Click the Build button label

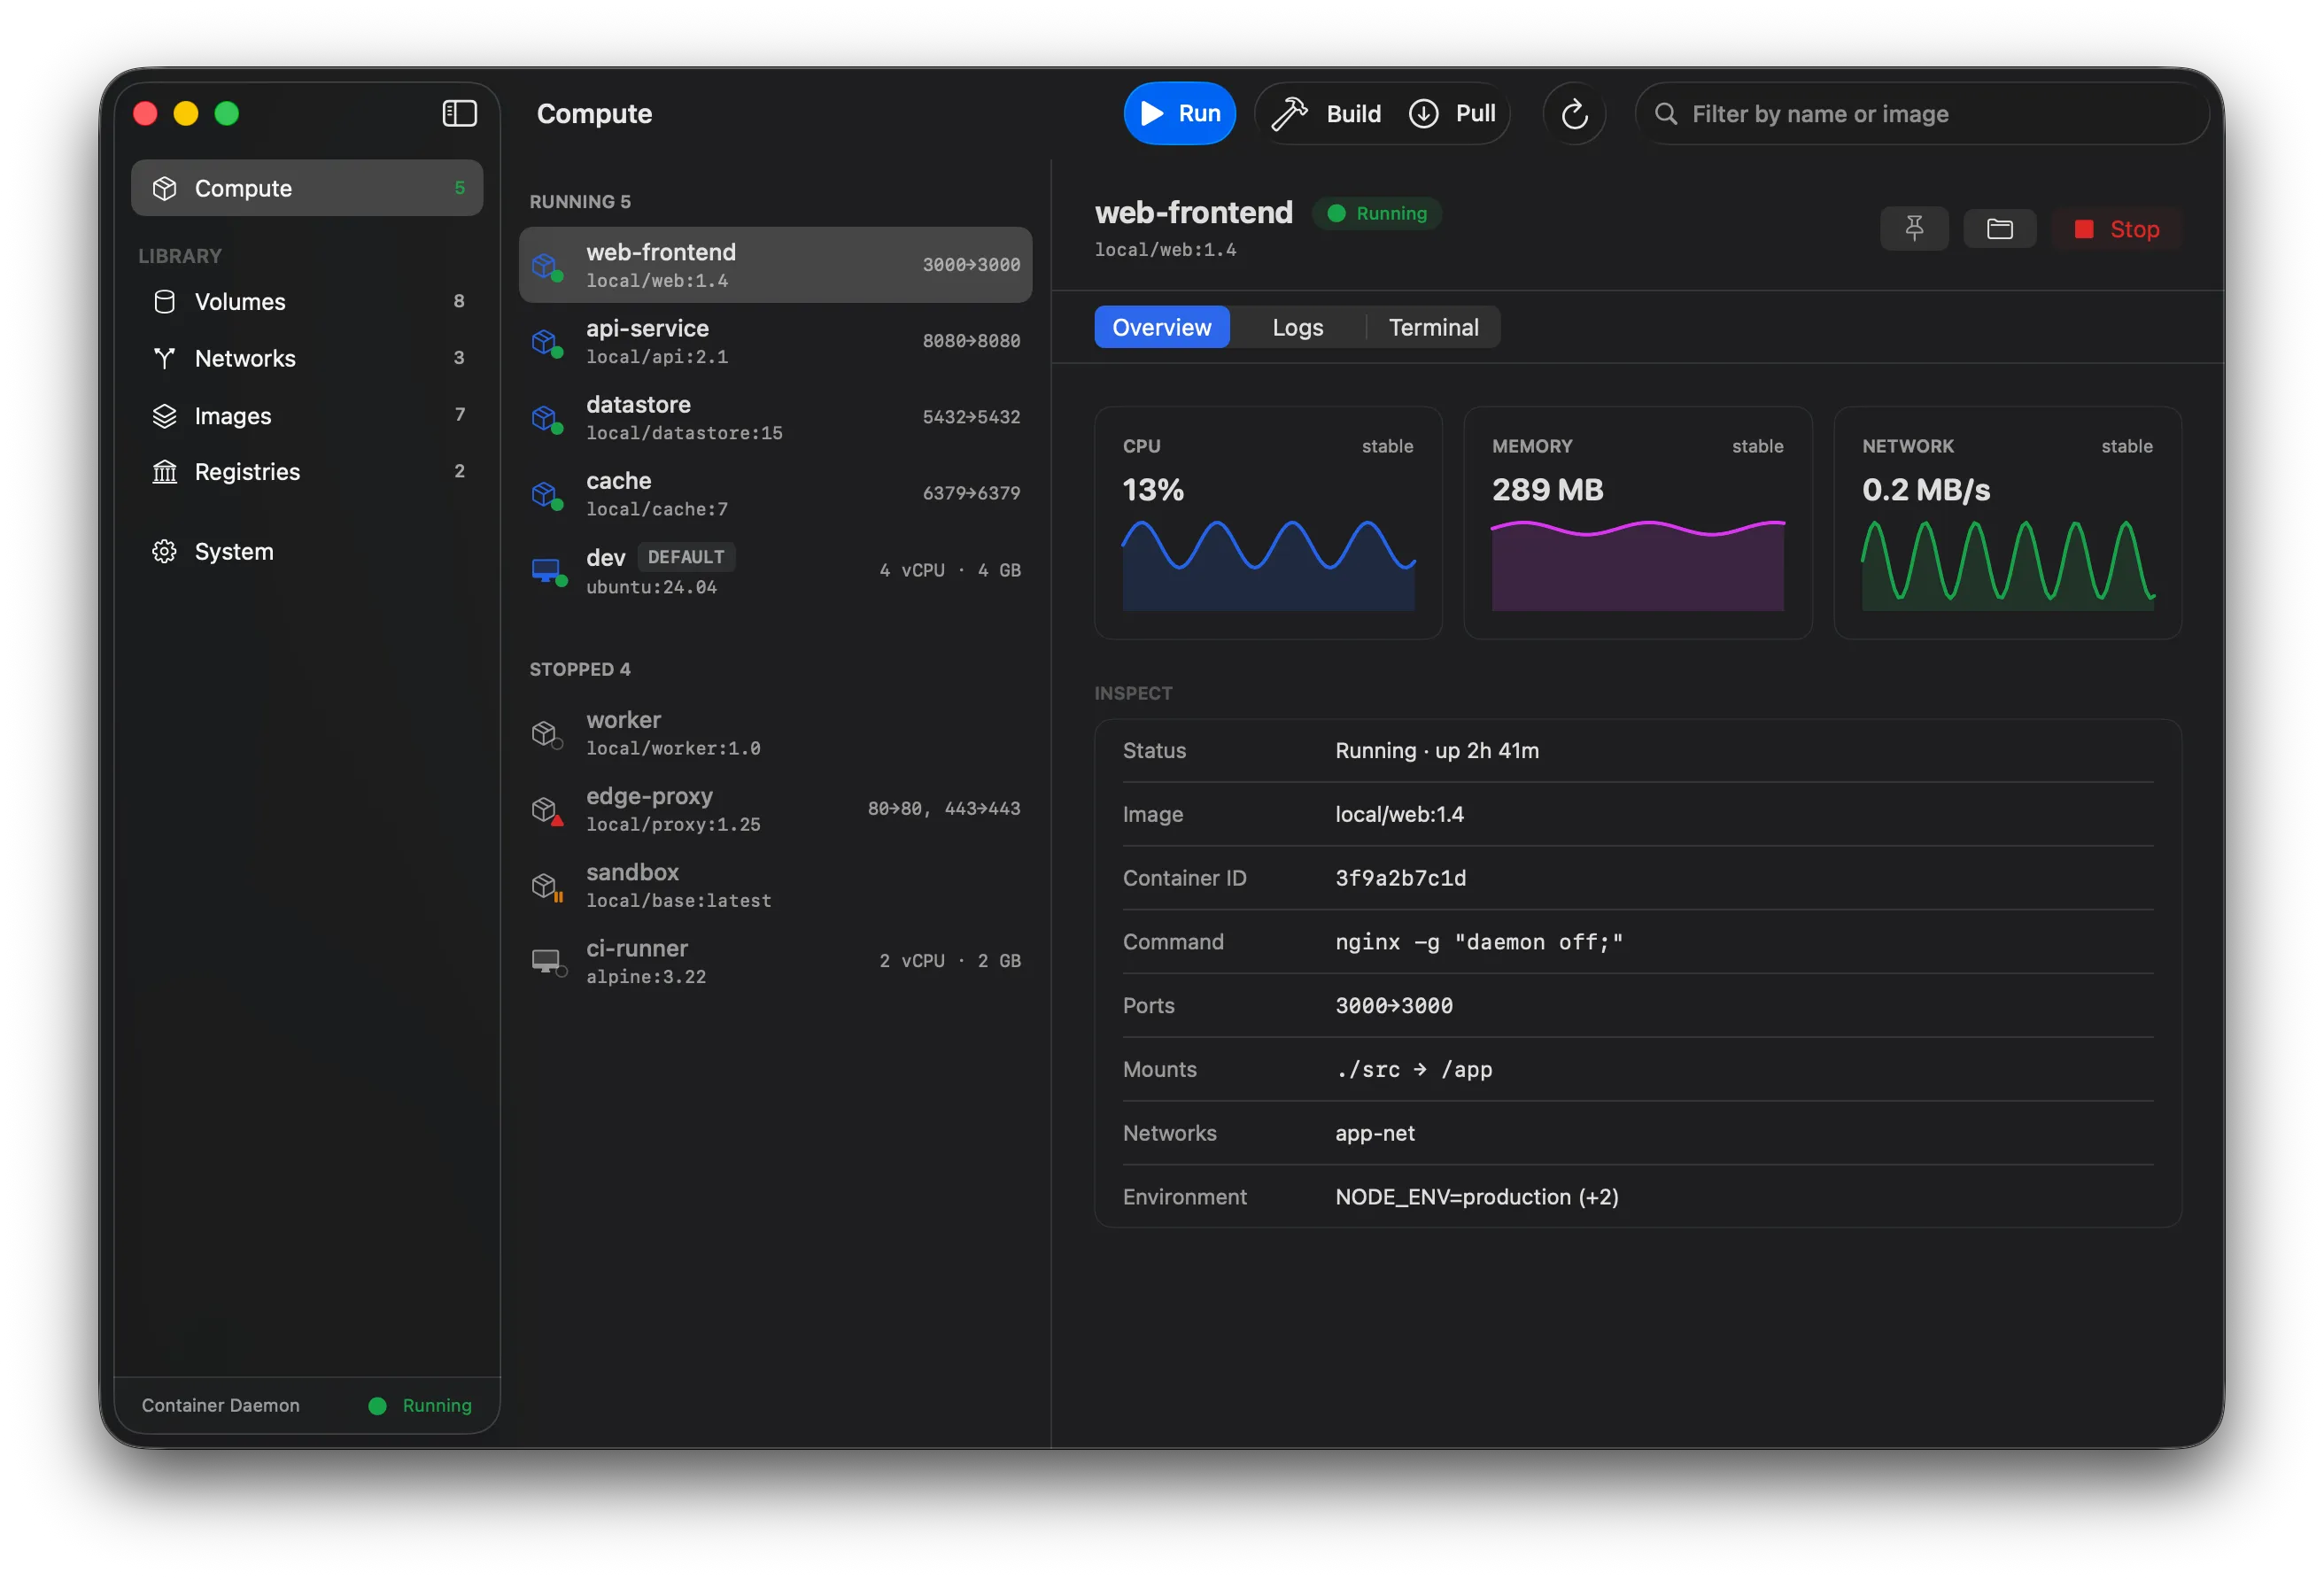(1353, 114)
